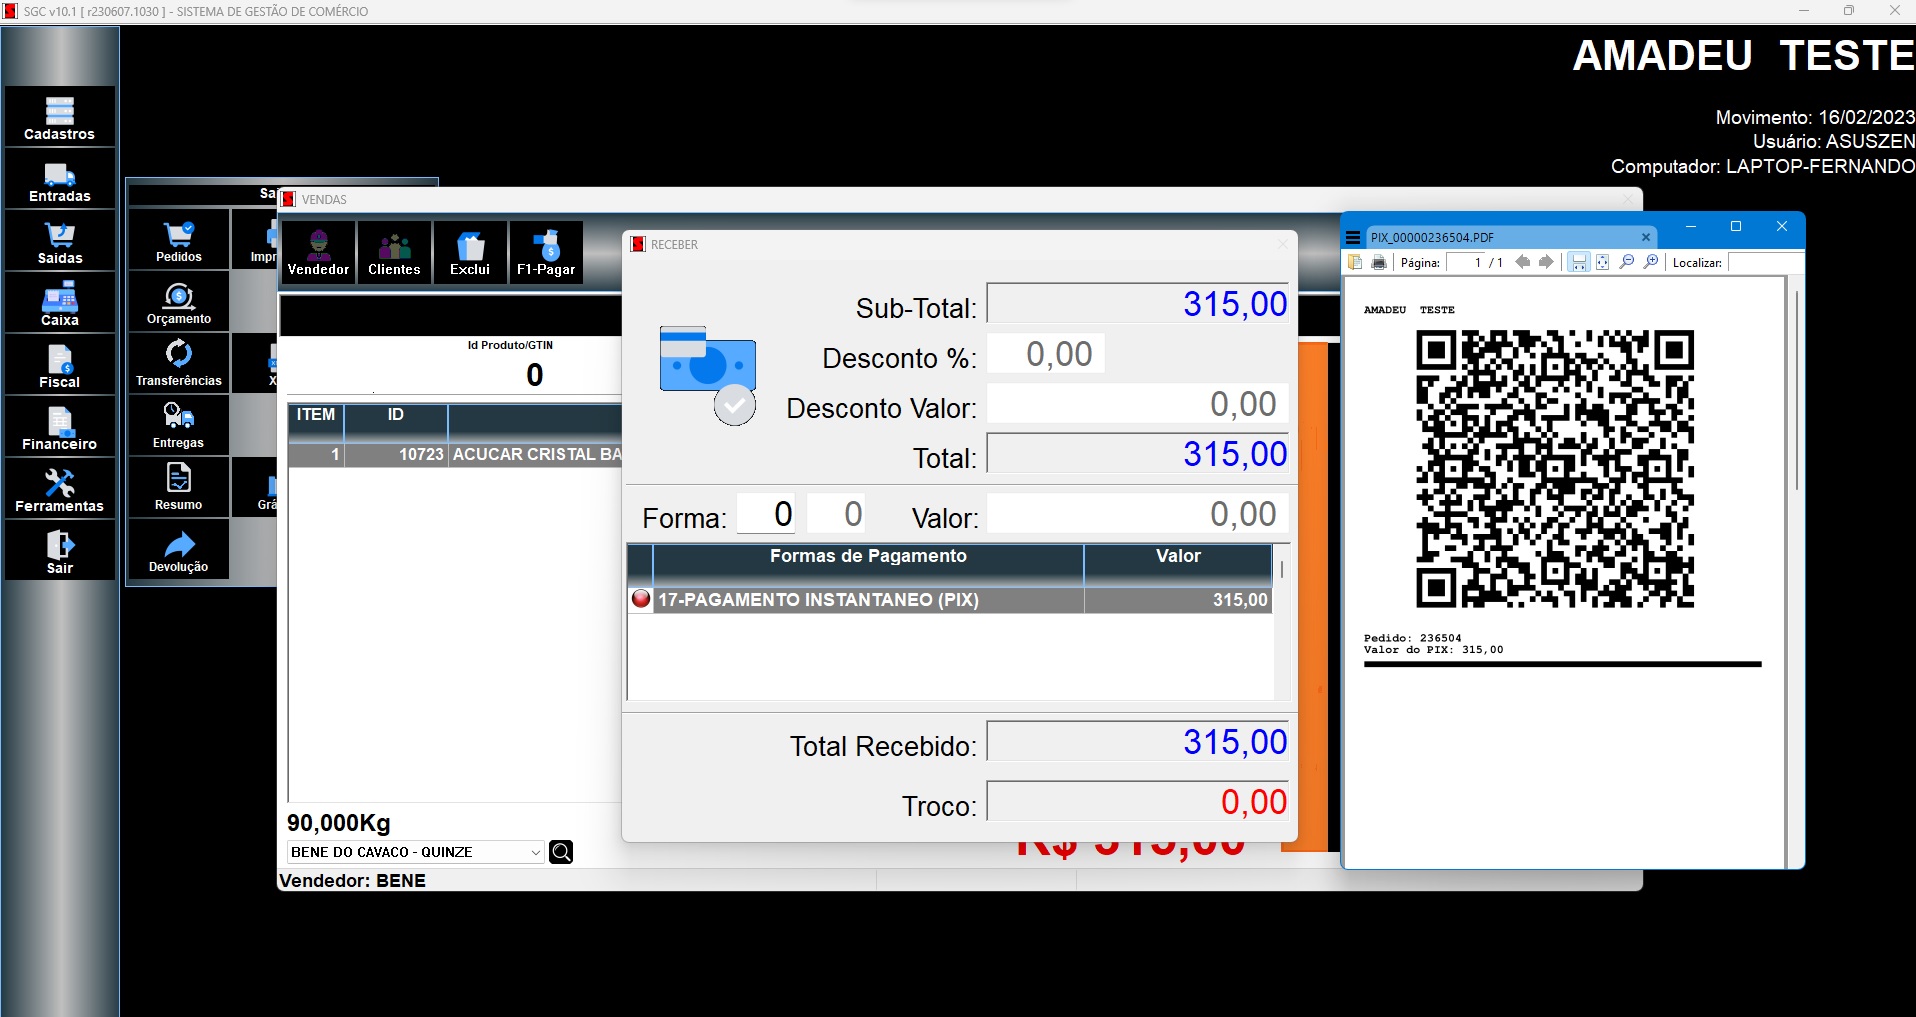Click the red remove marker on PIX payment row
This screenshot has height=1017, width=1916.
tap(641, 599)
